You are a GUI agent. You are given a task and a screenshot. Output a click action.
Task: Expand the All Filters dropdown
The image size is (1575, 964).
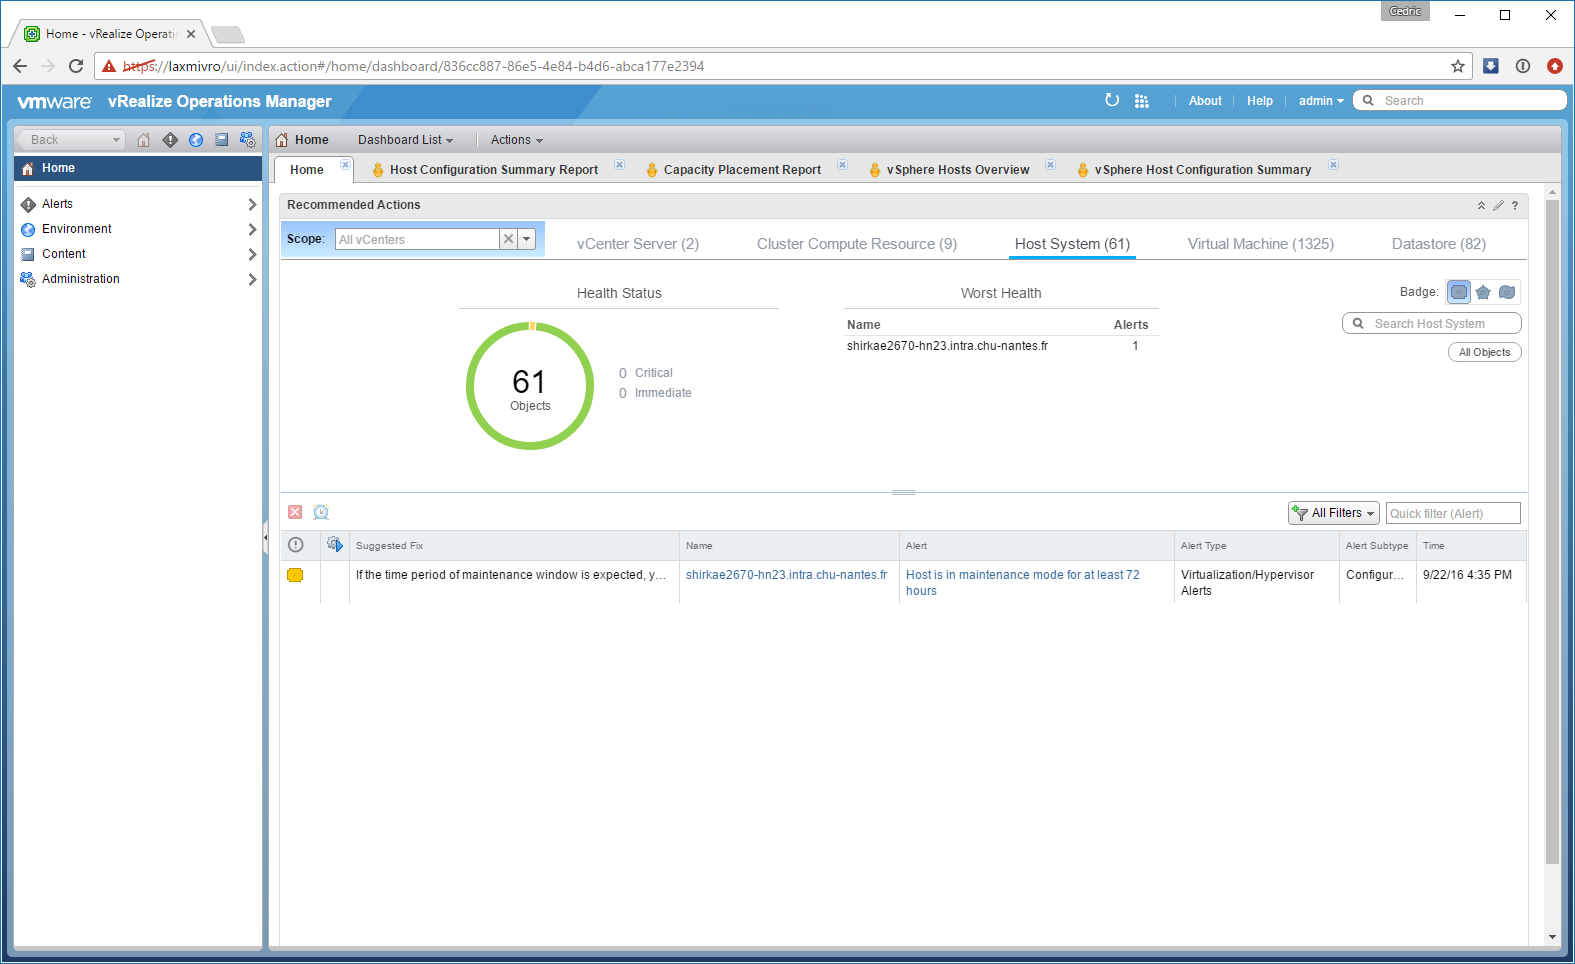[1334, 513]
